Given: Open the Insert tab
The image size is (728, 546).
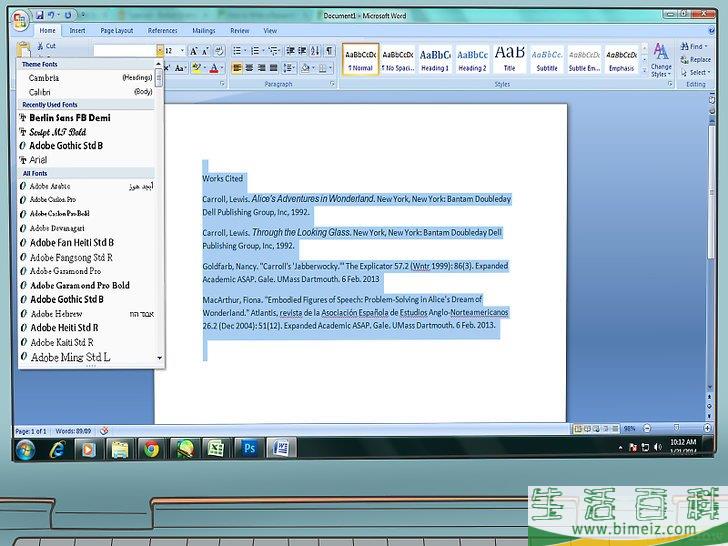Looking at the screenshot, I should click(77, 31).
